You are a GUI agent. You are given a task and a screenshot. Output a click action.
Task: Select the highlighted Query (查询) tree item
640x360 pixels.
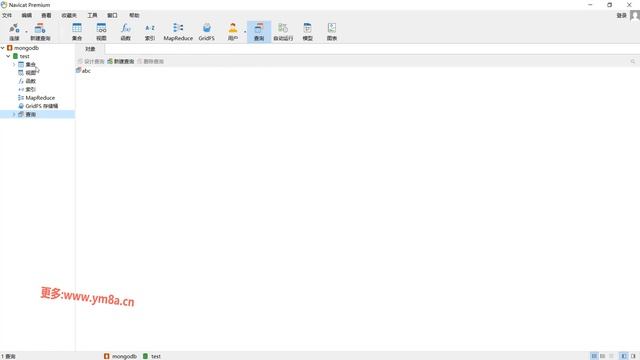(37, 114)
